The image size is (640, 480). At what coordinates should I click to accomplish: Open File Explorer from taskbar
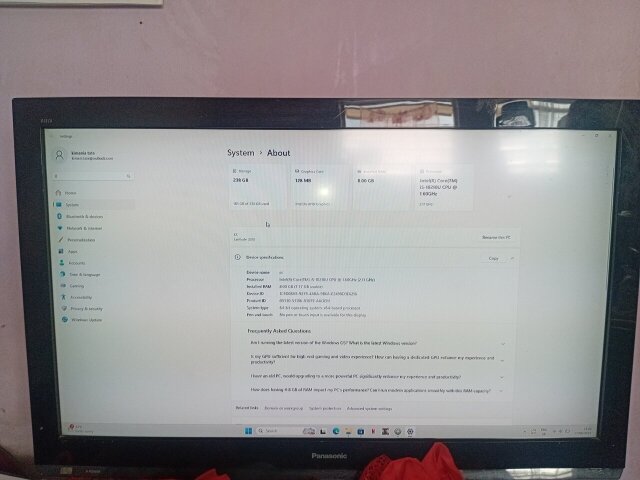pyautogui.click(x=348, y=431)
